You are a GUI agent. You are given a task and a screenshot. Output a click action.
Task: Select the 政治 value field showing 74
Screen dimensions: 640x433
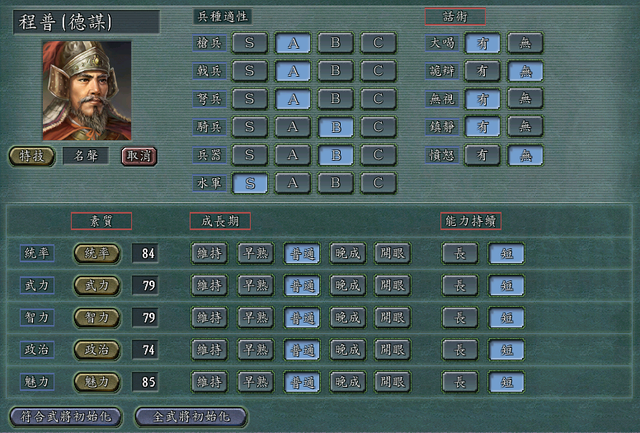point(145,350)
